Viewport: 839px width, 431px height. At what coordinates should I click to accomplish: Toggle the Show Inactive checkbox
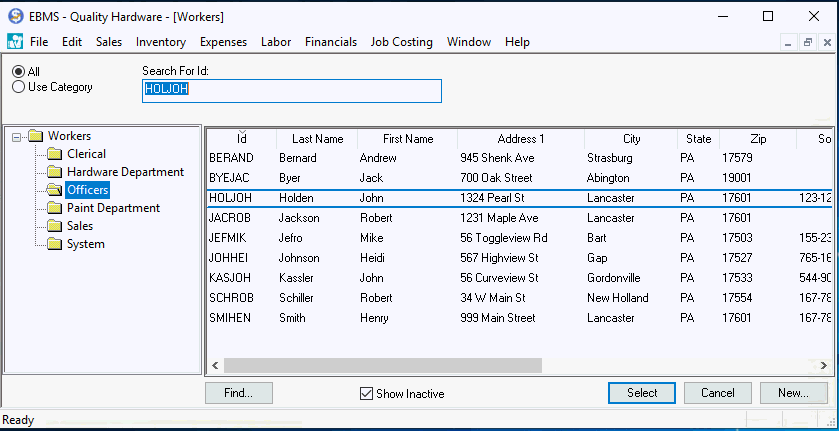pyautogui.click(x=366, y=393)
